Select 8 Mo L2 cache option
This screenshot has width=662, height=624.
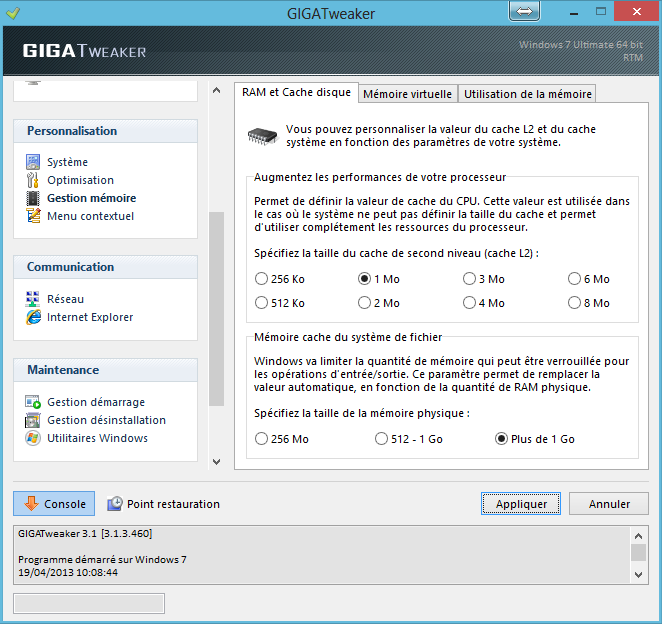click(x=589, y=303)
